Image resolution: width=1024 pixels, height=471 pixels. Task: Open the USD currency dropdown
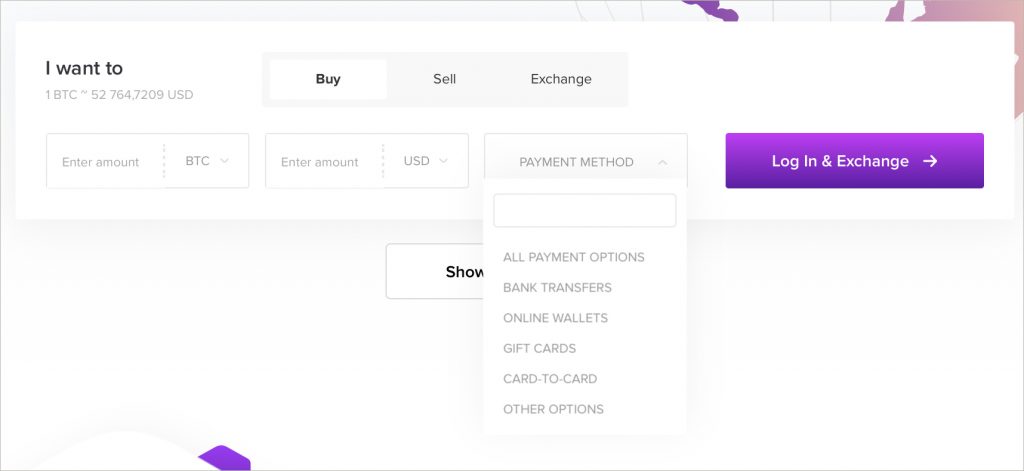[x=426, y=161]
